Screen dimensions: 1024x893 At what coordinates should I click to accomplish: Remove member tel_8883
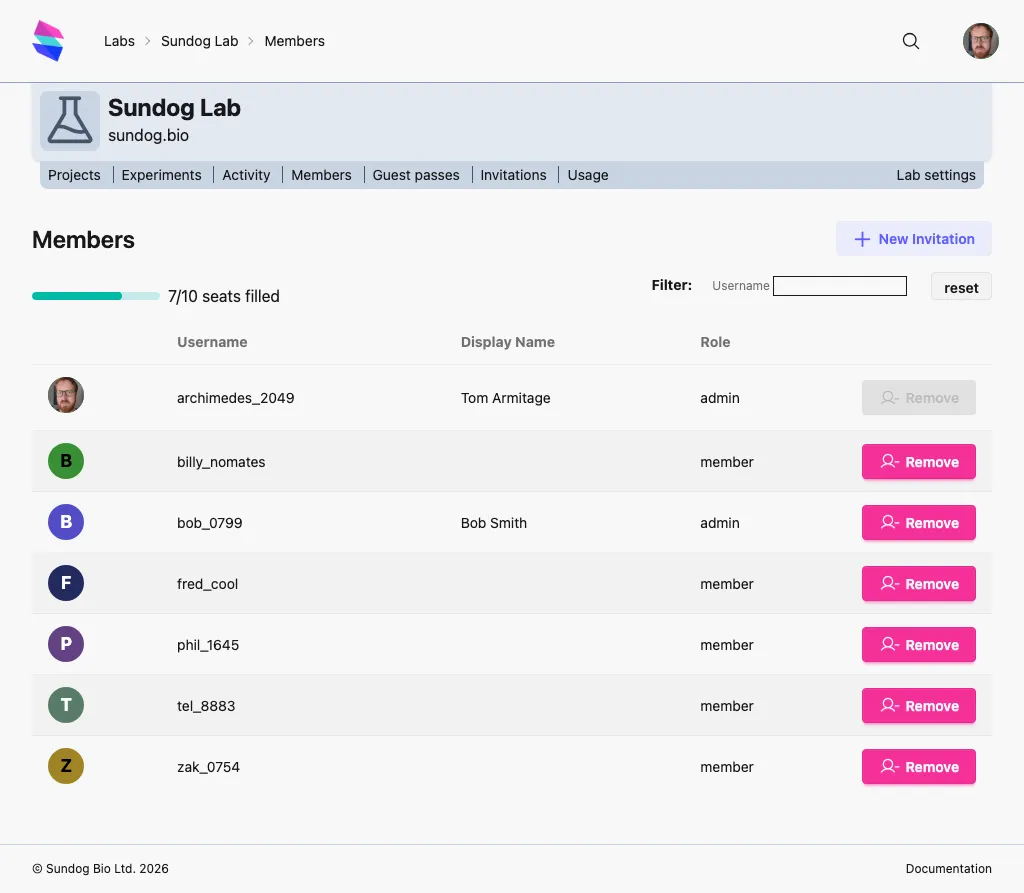(x=918, y=706)
